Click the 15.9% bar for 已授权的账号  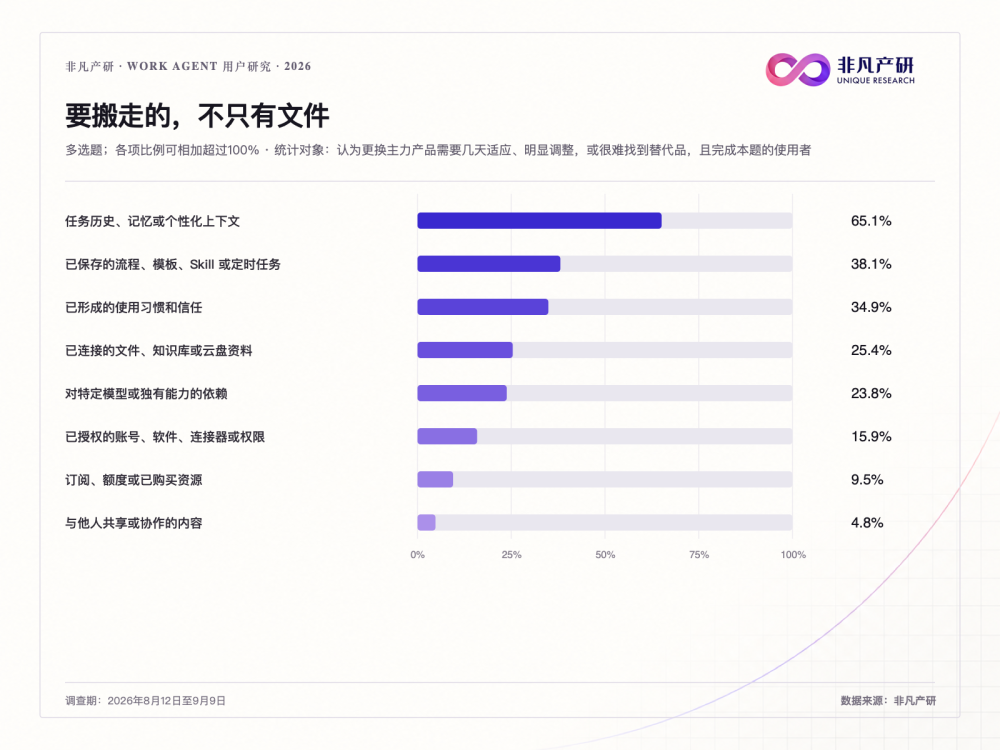tap(447, 436)
